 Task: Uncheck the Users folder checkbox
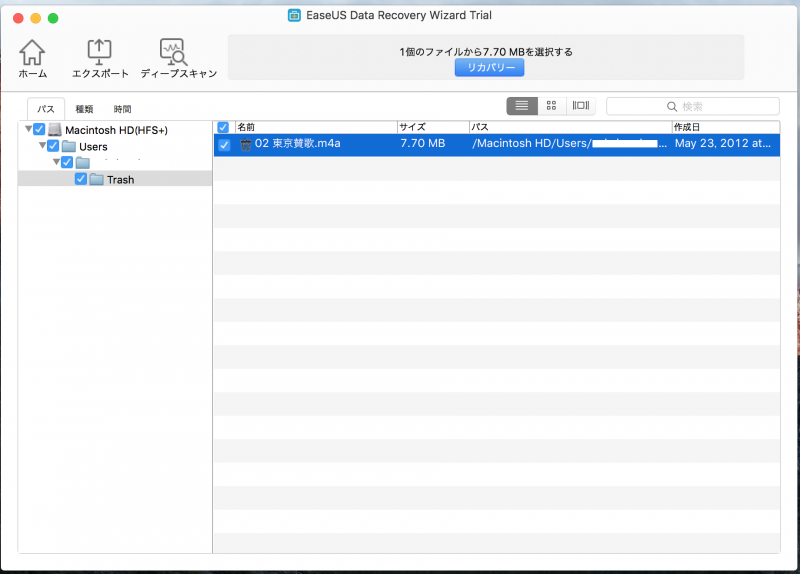tap(53, 146)
